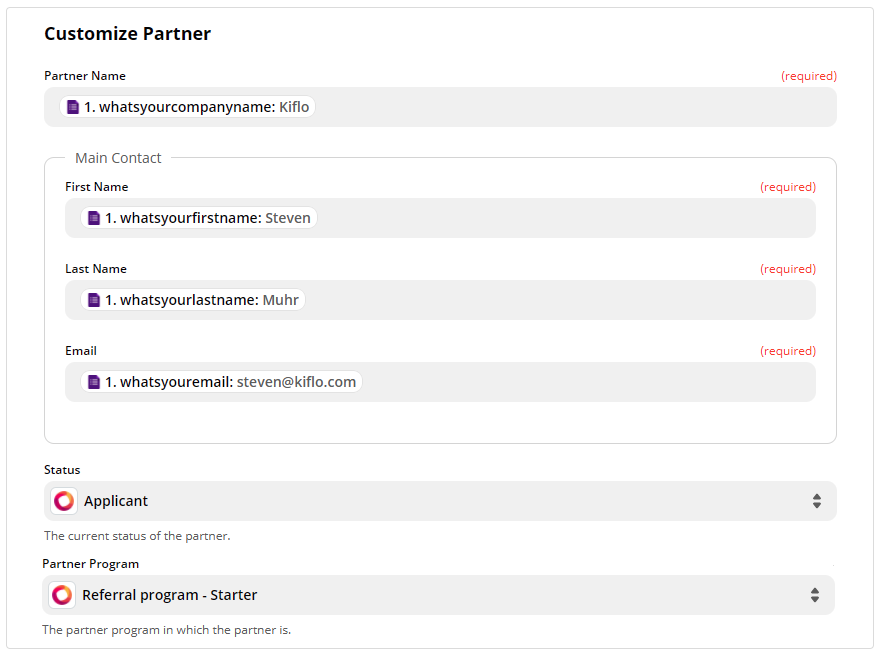Click the Main Contact group label
This screenshot has height=658, width=881.
(x=118, y=158)
